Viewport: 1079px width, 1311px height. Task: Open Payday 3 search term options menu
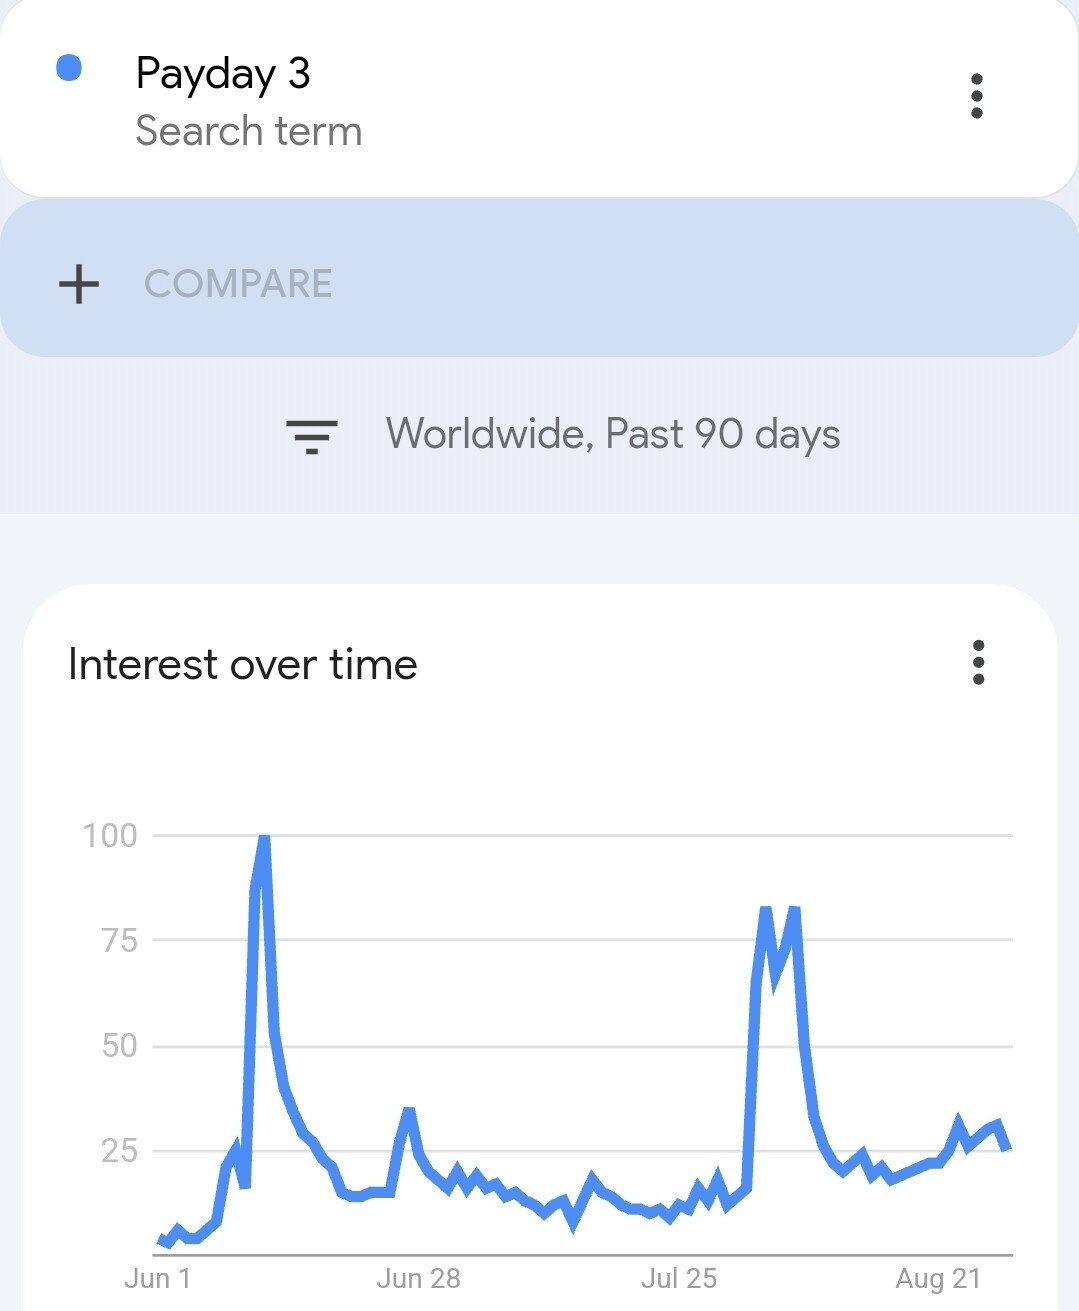click(x=977, y=96)
